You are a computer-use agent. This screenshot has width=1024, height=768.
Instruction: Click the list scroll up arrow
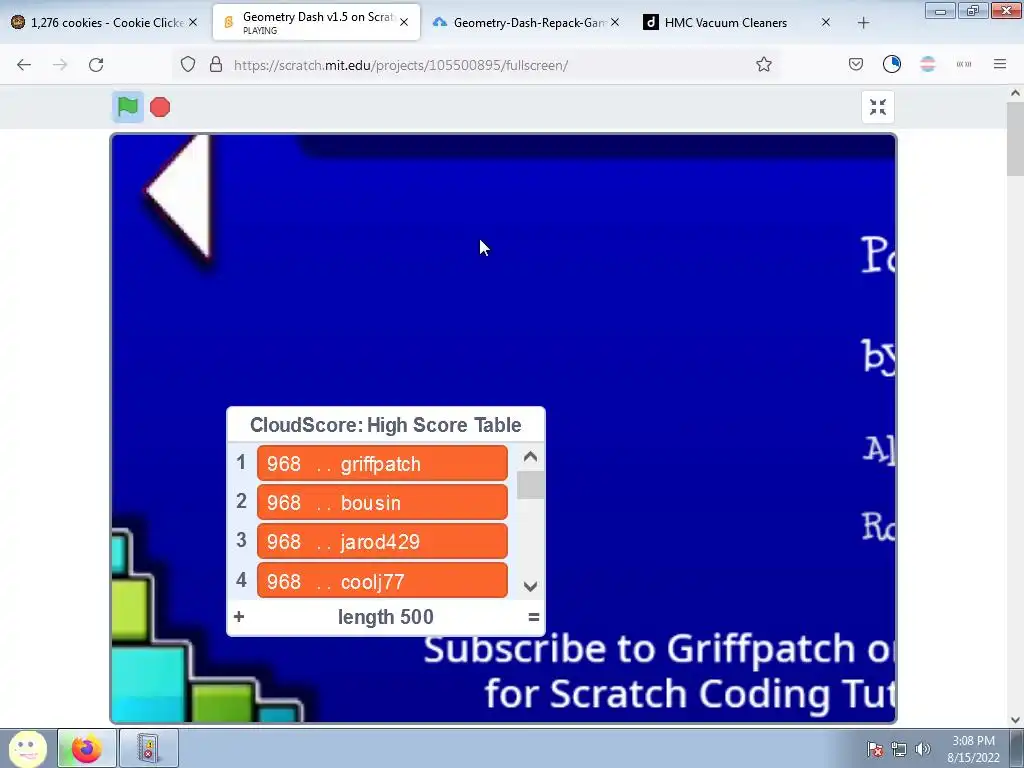(530, 456)
